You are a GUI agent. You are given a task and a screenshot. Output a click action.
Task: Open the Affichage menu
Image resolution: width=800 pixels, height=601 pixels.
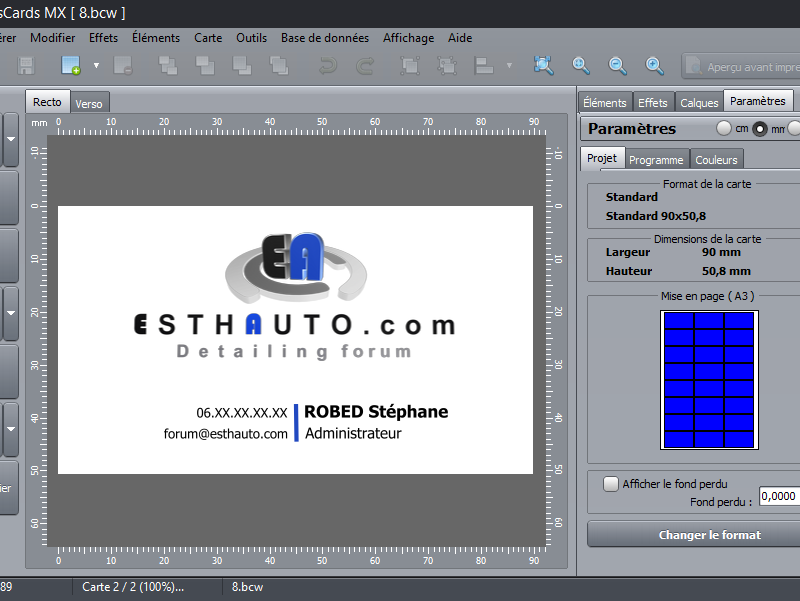[408, 38]
